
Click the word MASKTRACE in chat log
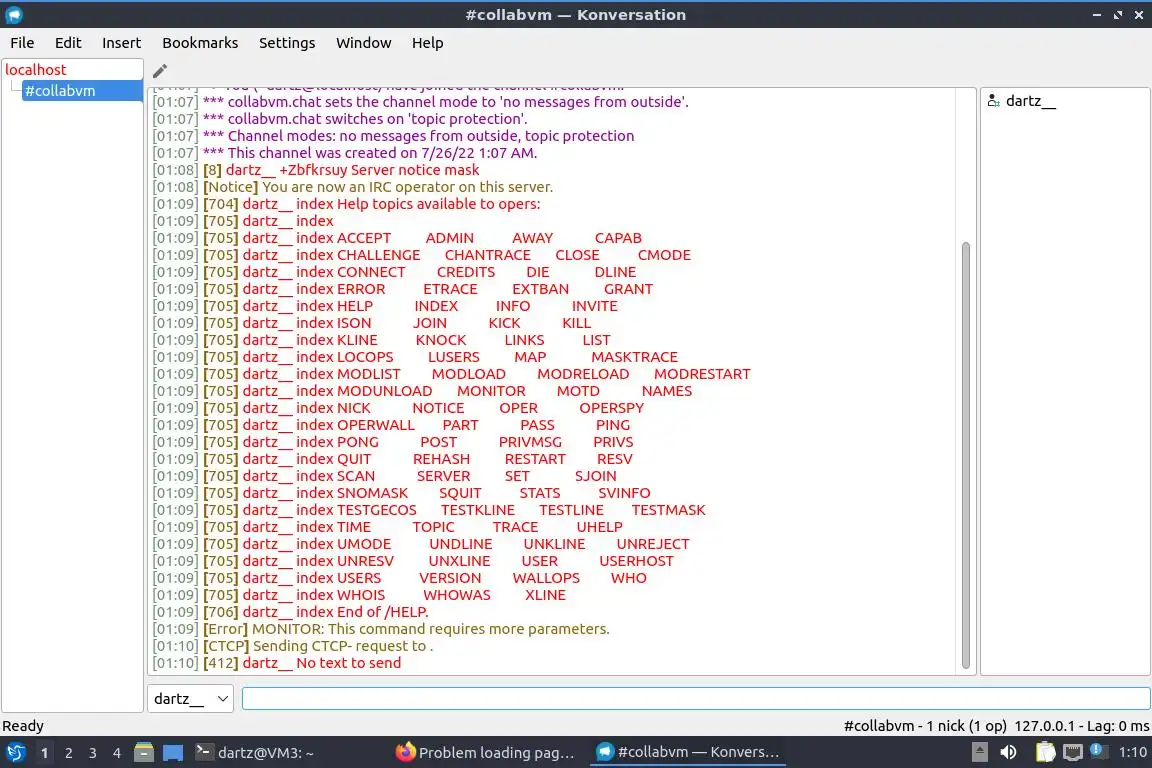tap(634, 357)
